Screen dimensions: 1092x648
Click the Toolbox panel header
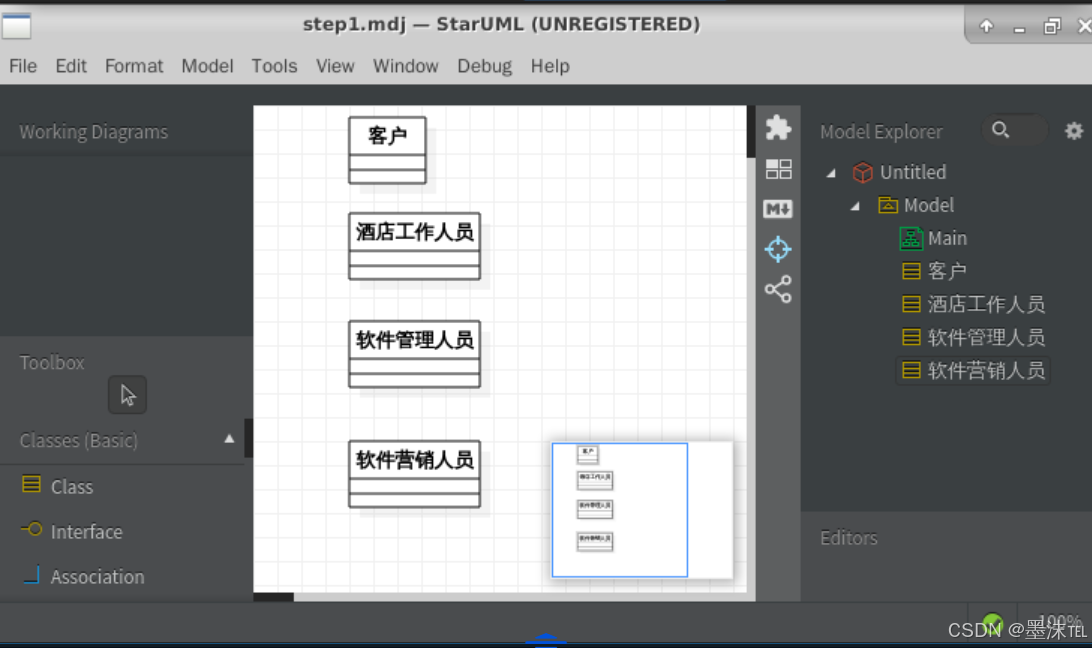52,362
